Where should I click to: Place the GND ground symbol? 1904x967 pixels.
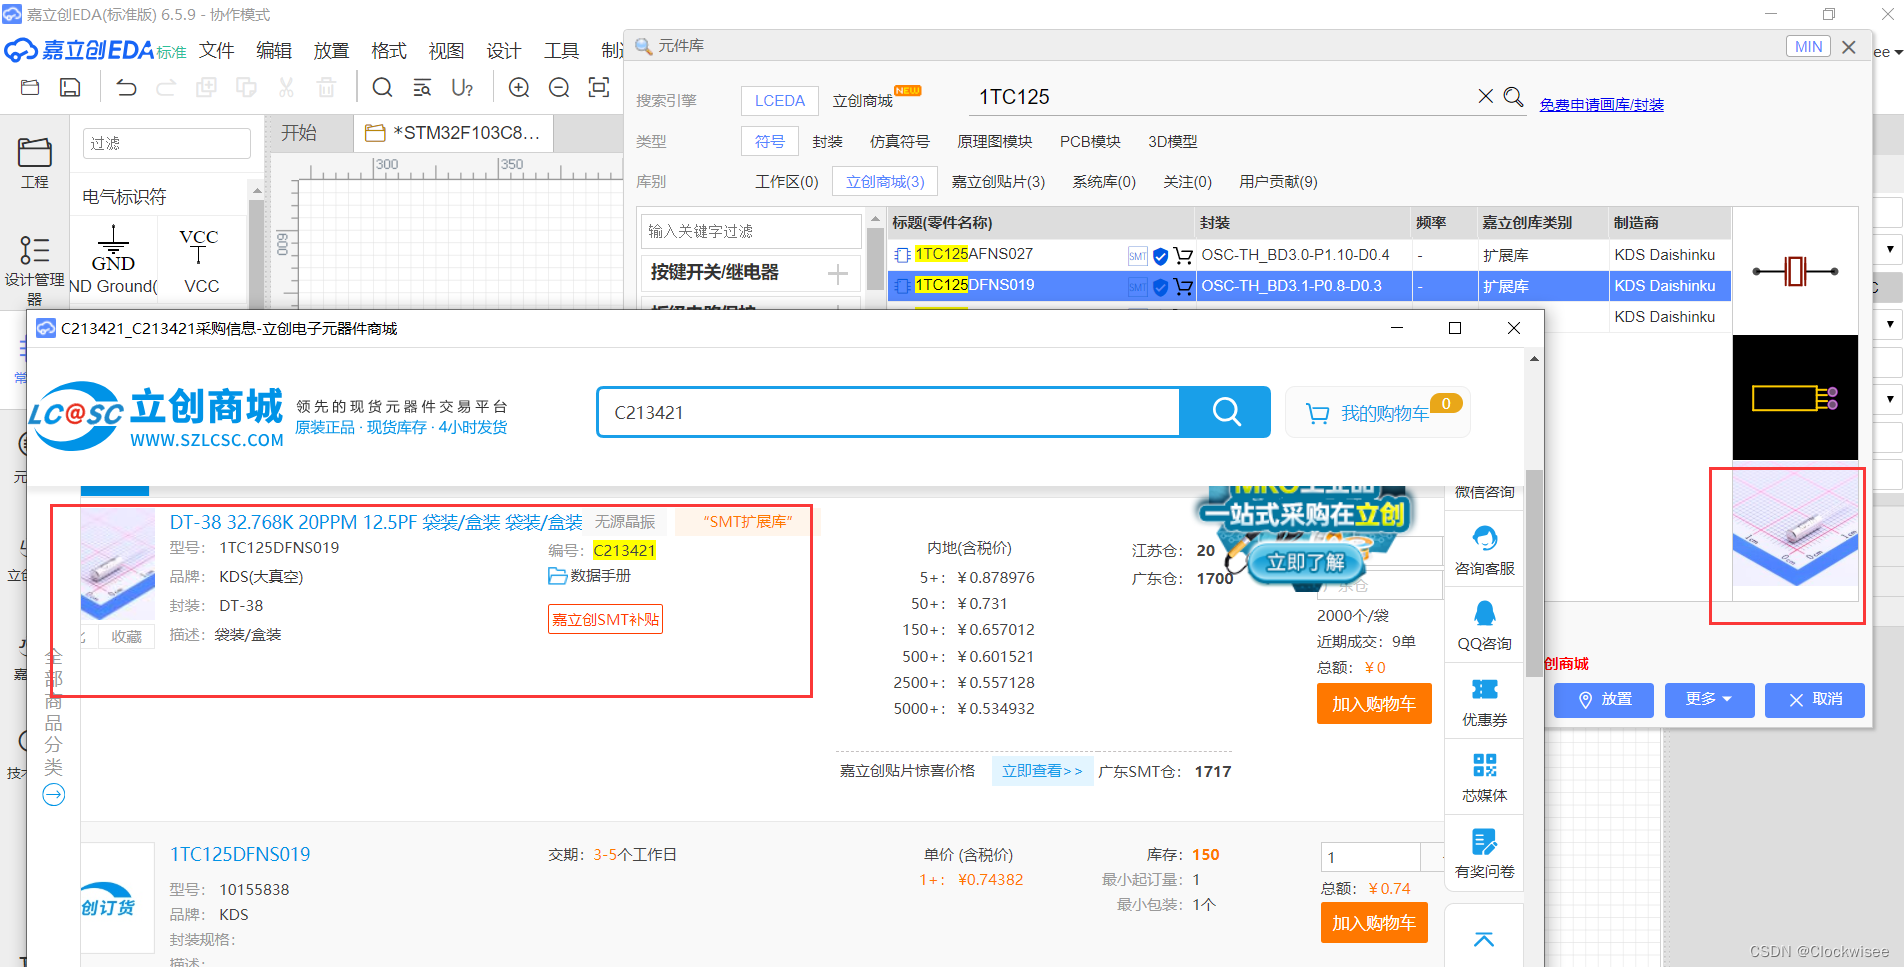tap(113, 259)
